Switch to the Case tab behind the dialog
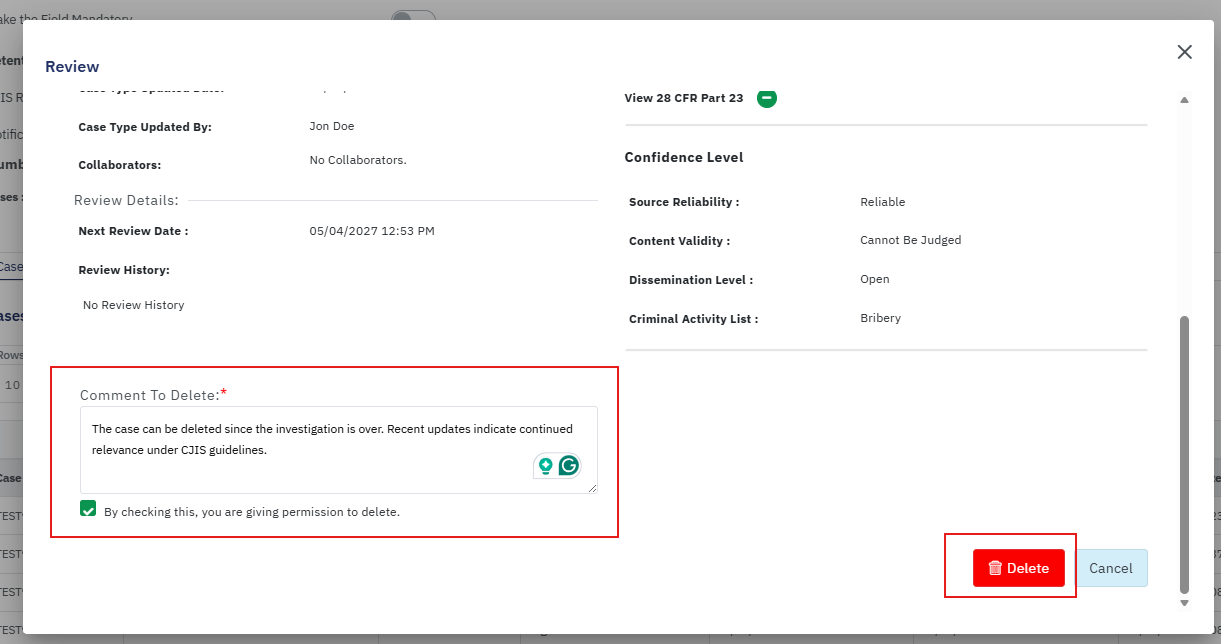Image resolution: width=1221 pixels, height=644 pixels. click(10, 267)
